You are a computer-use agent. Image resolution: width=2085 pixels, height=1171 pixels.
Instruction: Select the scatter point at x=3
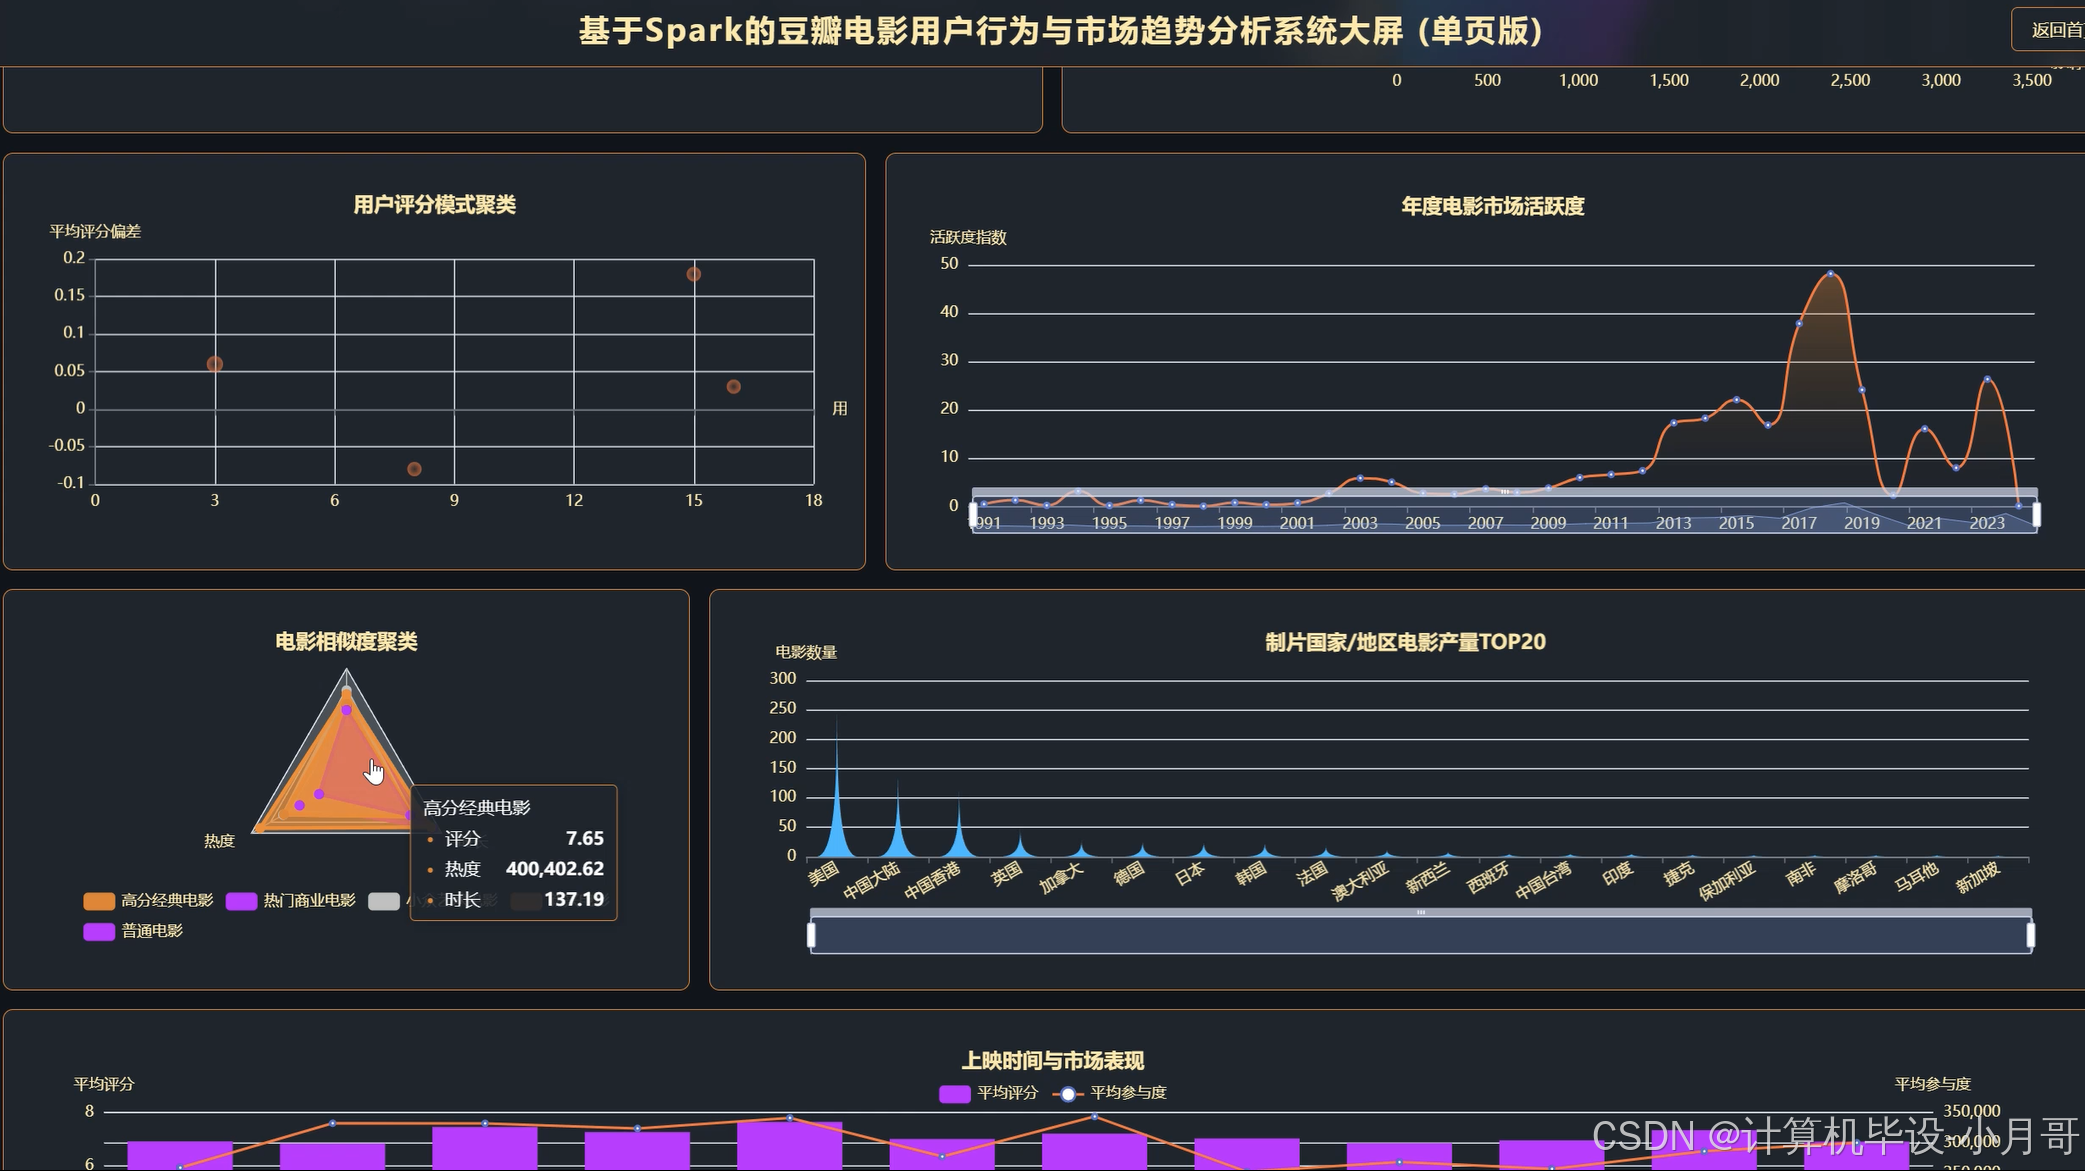point(215,364)
